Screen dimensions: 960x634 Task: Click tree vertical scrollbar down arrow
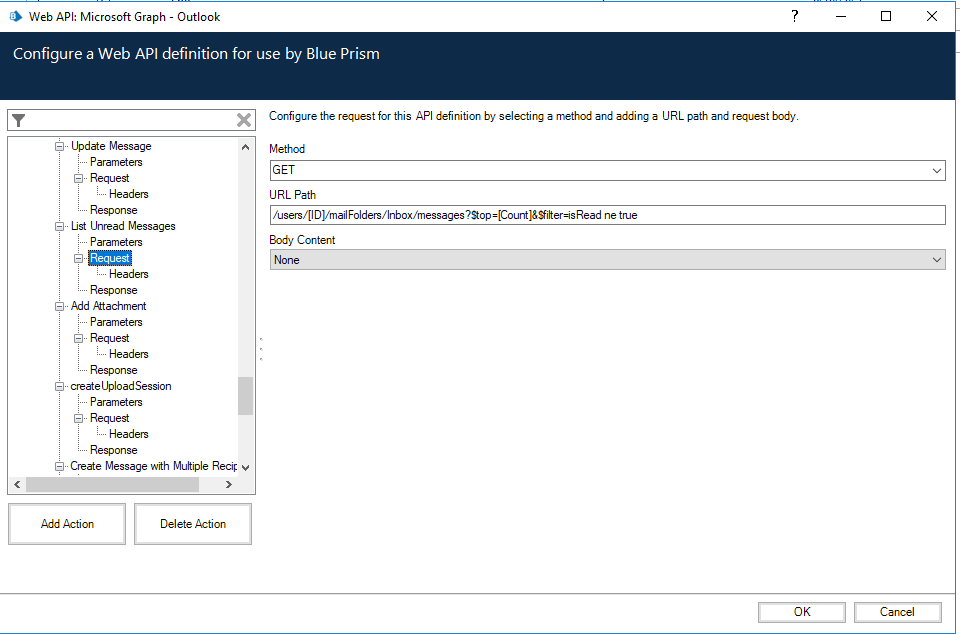[246, 468]
